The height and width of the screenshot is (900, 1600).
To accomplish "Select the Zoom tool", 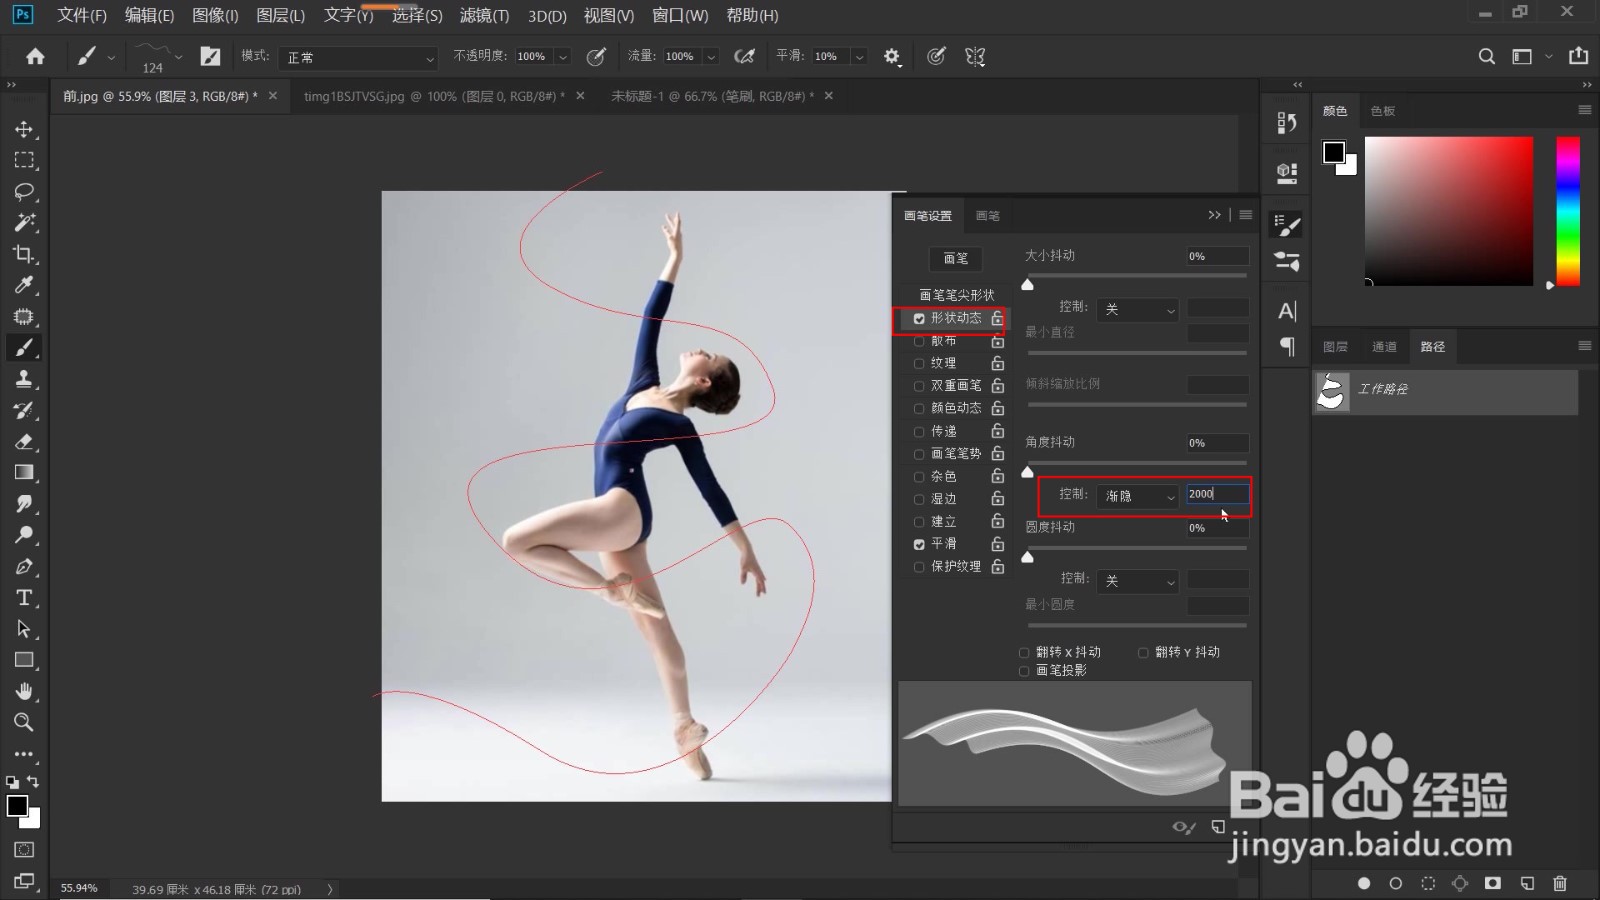I will point(24,722).
